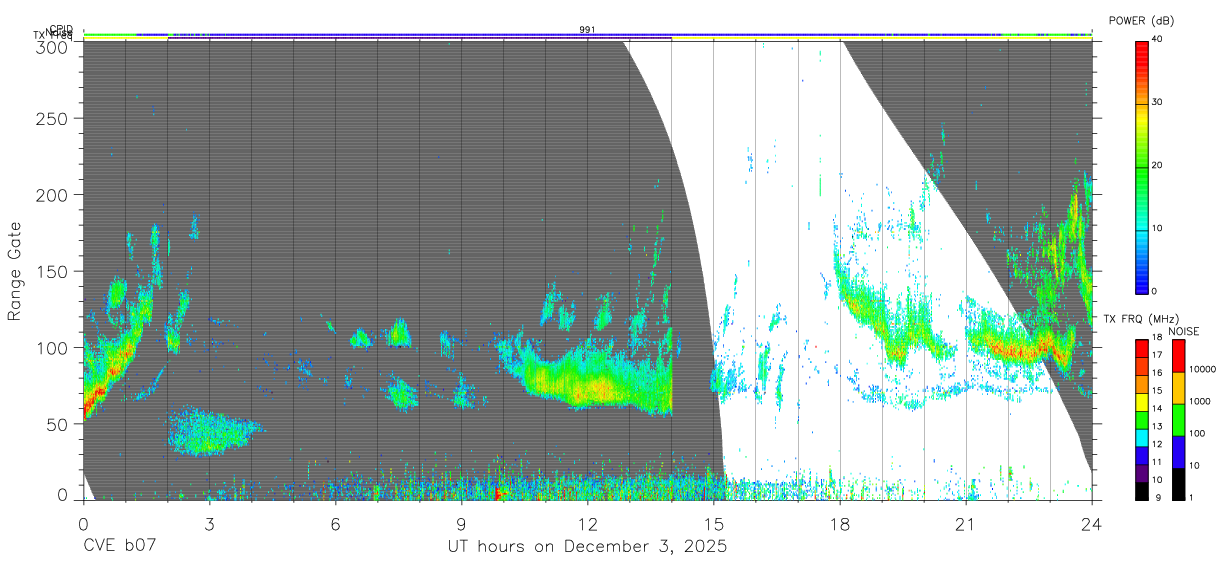Click the 6 tick on the UT hours axis
Image resolution: width=1228 pixels, height=567 pixels.
click(335, 524)
